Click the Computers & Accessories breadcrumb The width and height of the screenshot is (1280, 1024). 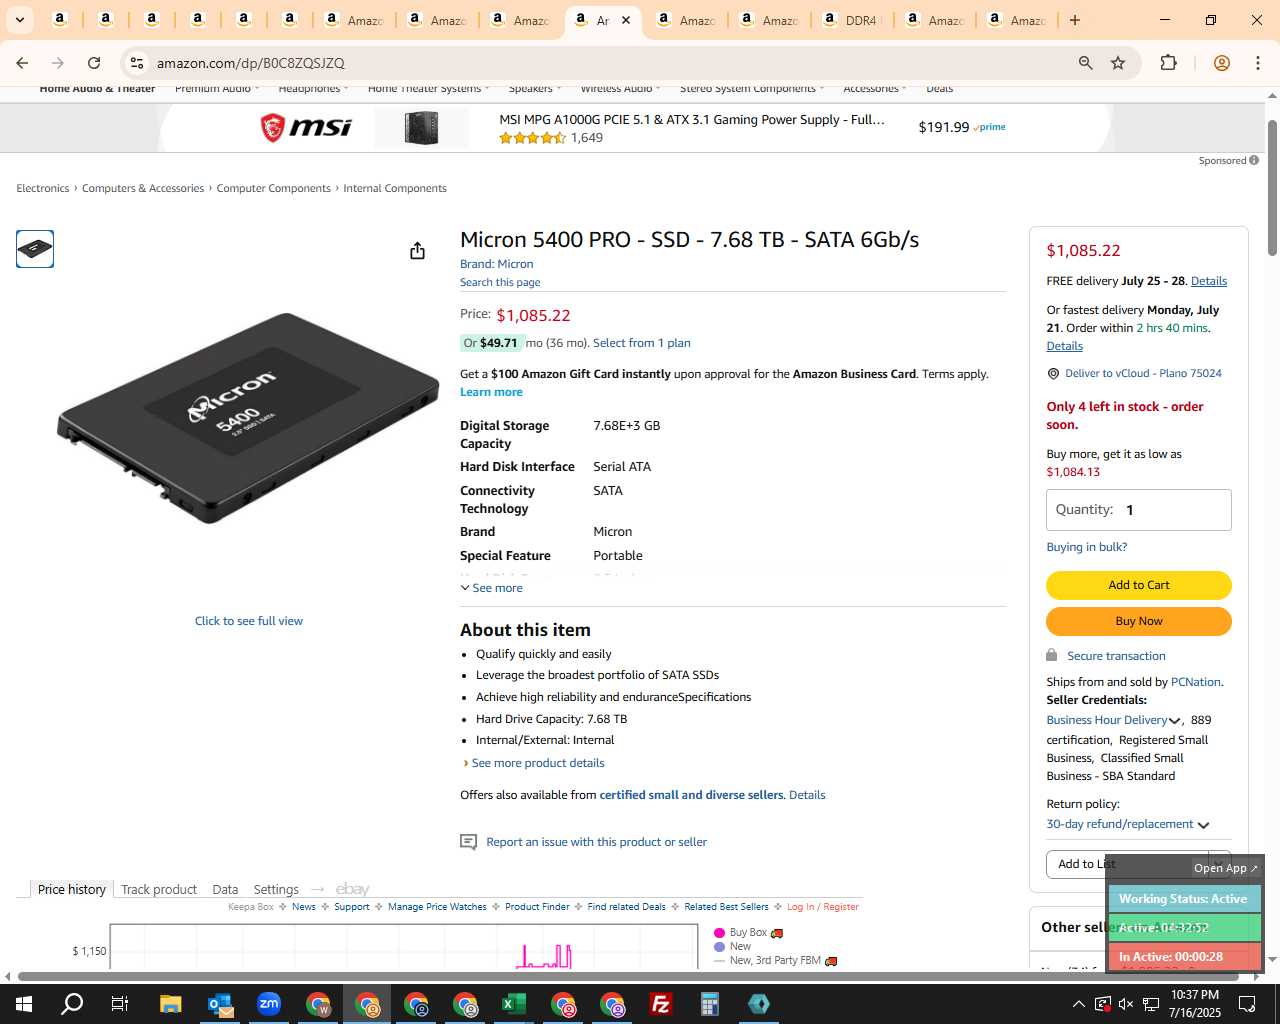coord(143,188)
